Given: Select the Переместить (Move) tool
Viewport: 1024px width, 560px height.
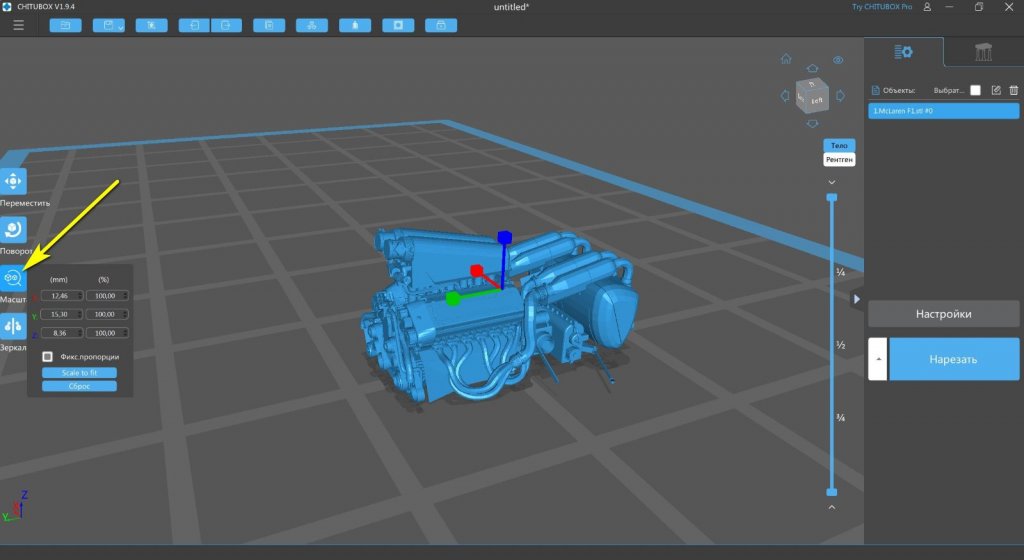Looking at the screenshot, I should coord(14,181).
